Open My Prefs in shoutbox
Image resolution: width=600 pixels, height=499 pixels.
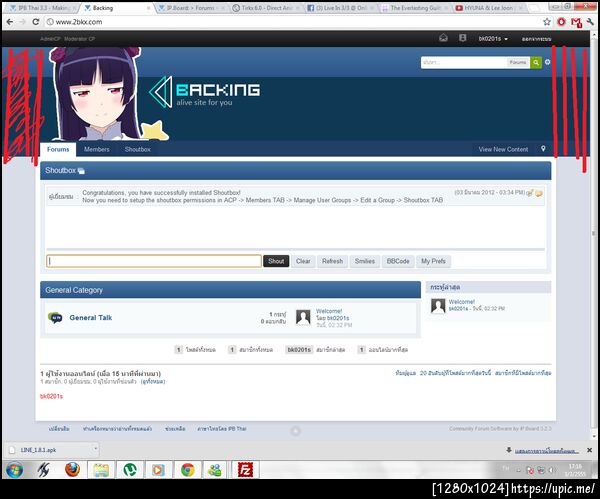click(434, 261)
